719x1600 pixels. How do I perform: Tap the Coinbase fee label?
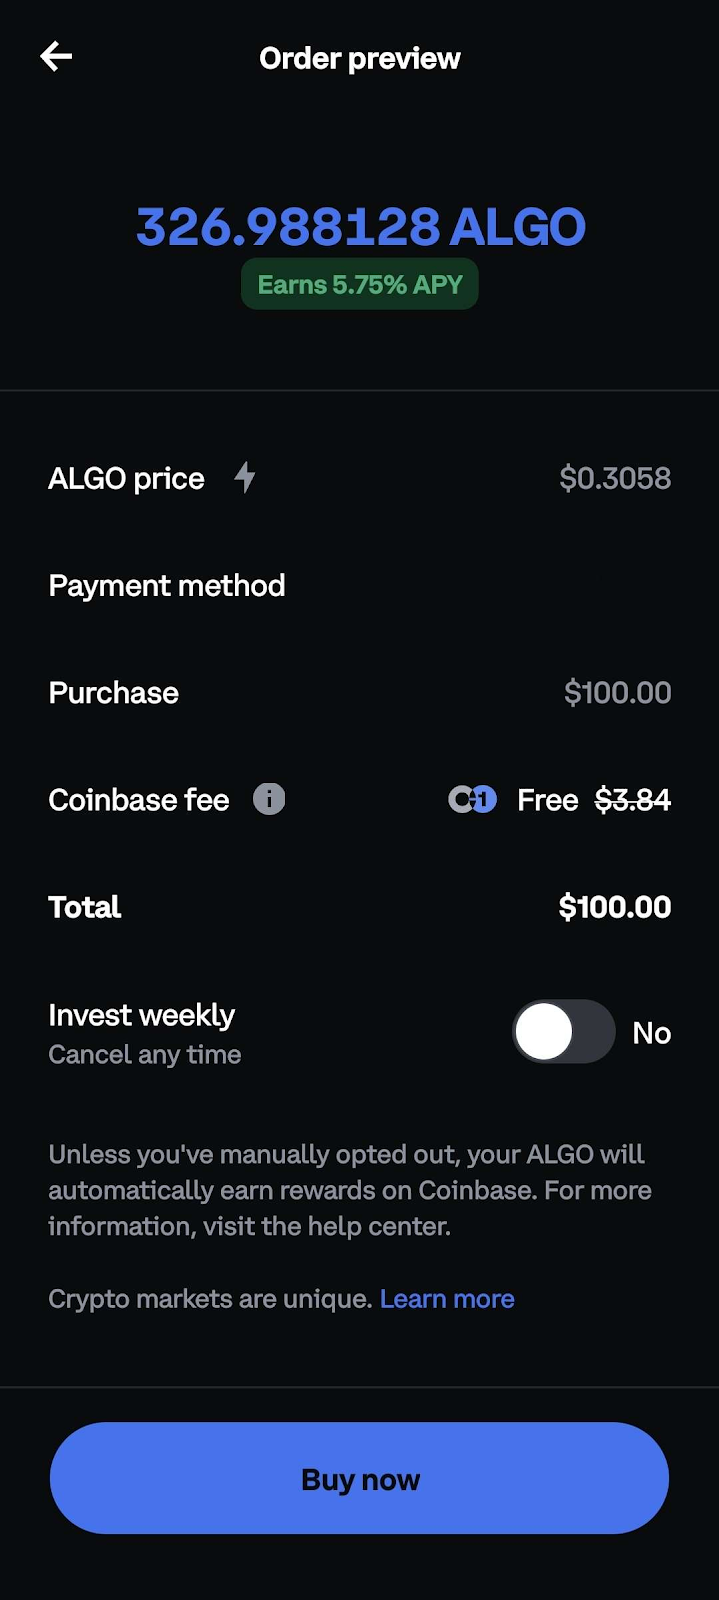click(139, 800)
